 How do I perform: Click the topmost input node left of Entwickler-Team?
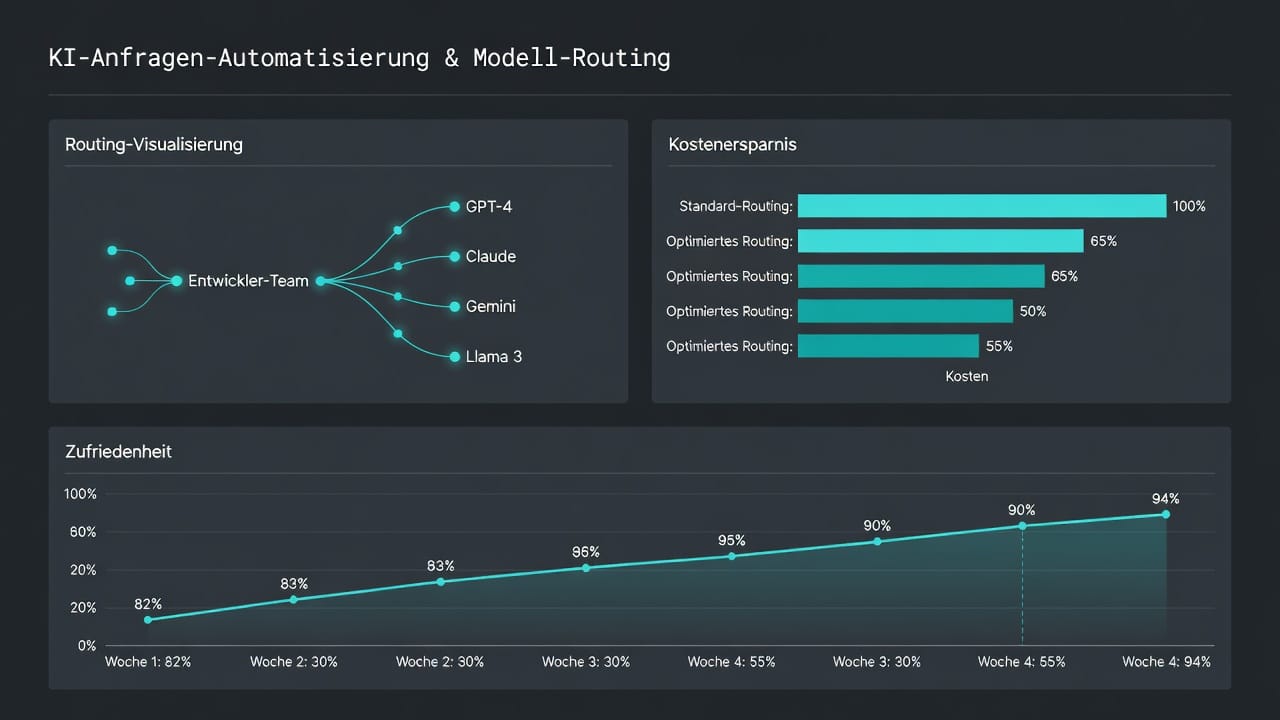(112, 250)
